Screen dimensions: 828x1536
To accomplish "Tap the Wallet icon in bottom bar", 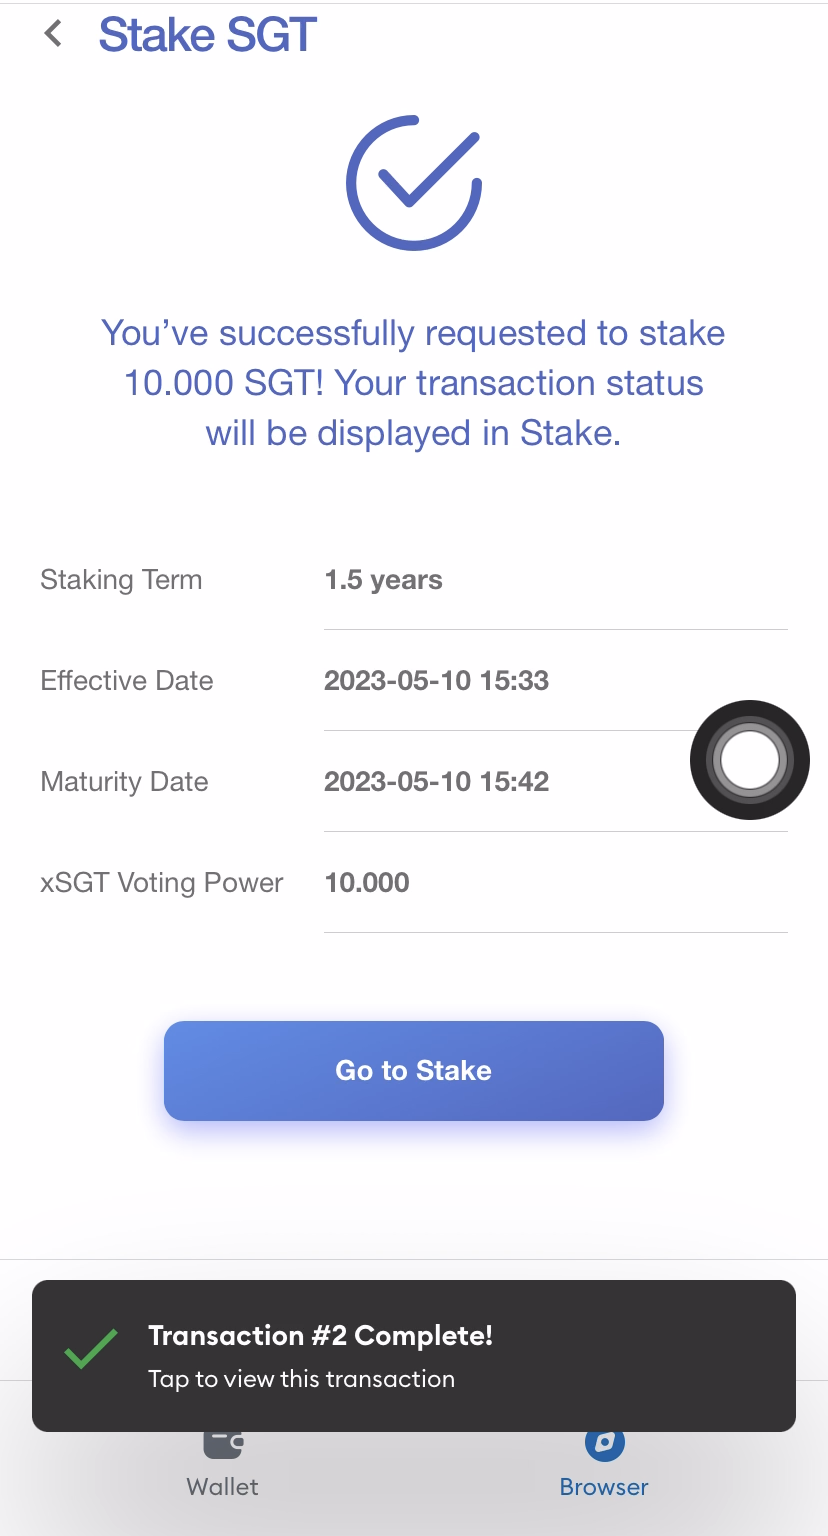I will click(x=223, y=1443).
